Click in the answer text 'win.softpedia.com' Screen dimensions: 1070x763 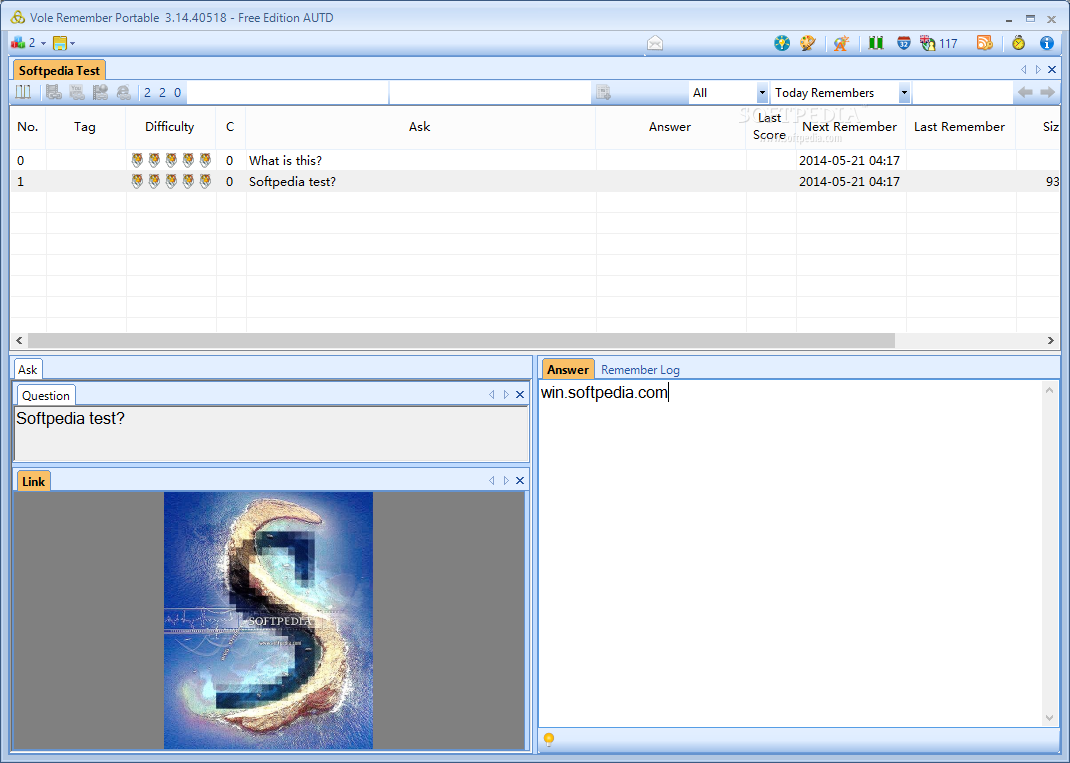click(x=604, y=392)
